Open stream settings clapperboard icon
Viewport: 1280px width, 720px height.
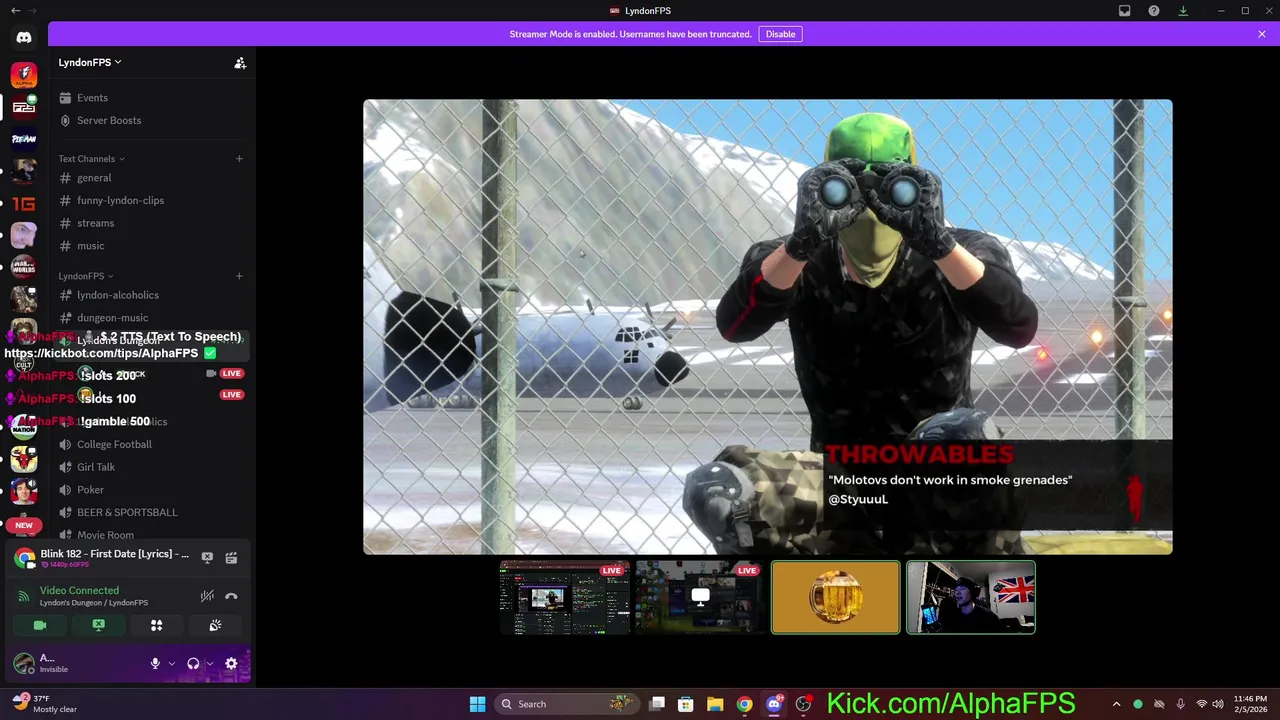tap(231, 558)
